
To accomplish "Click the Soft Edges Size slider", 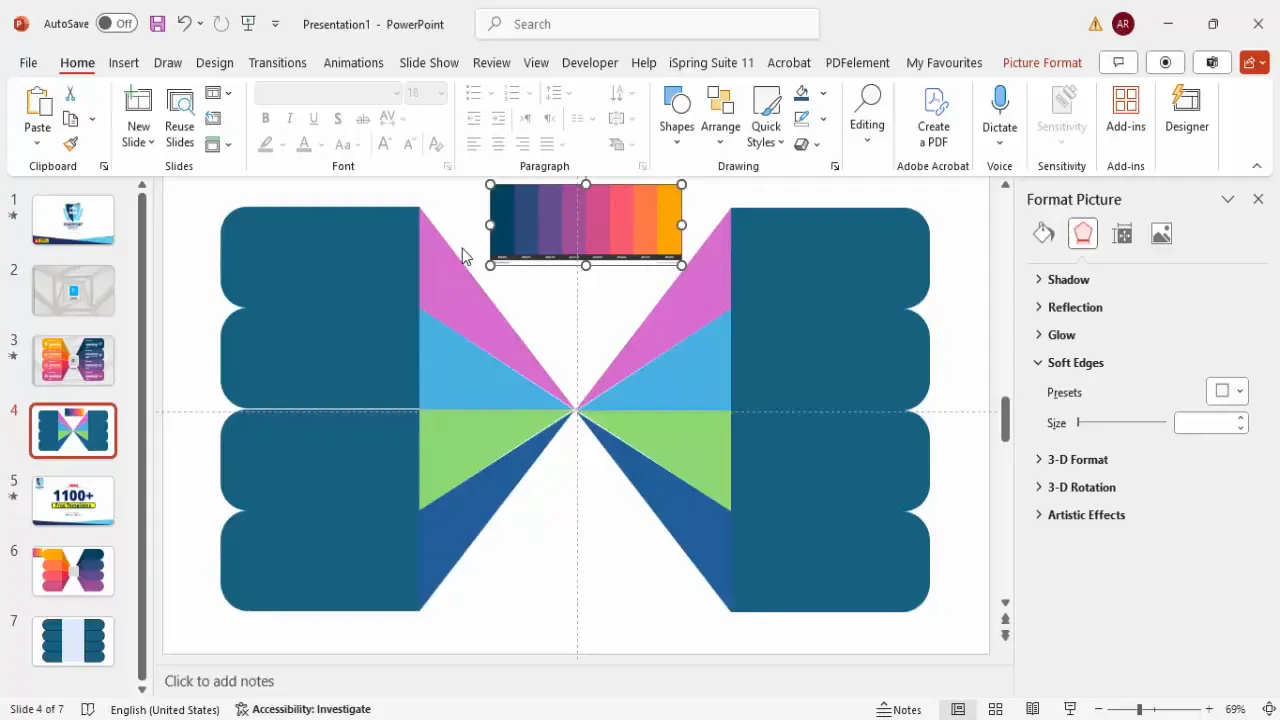I will click(1121, 423).
